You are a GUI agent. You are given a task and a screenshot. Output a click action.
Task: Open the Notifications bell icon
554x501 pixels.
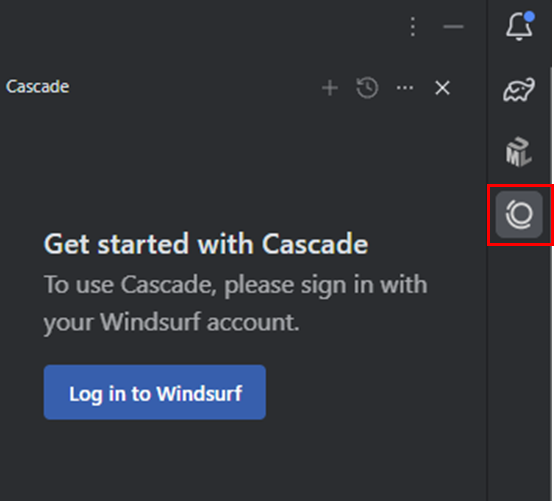[x=519, y=26]
